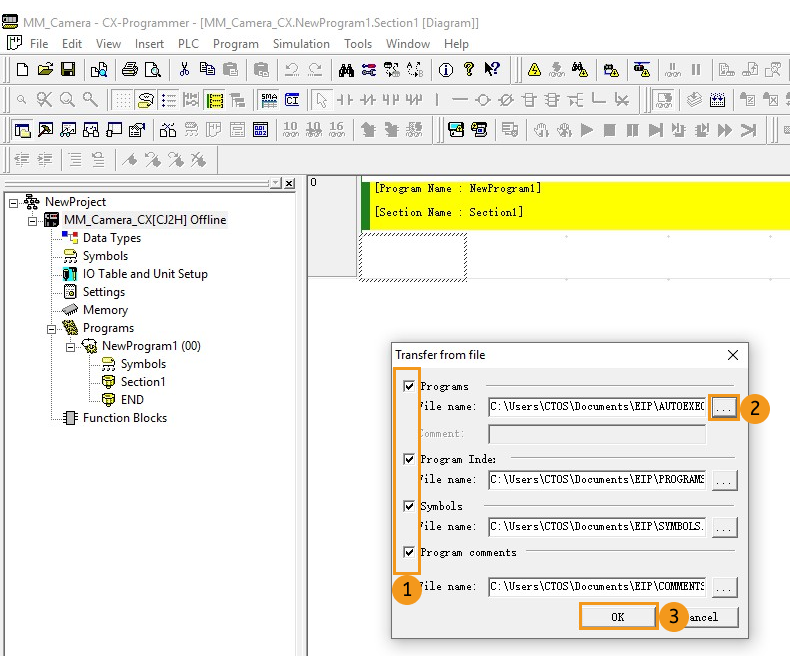The height and width of the screenshot is (656, 790).
Task: Click the About info icon
Action: (445, 69)
